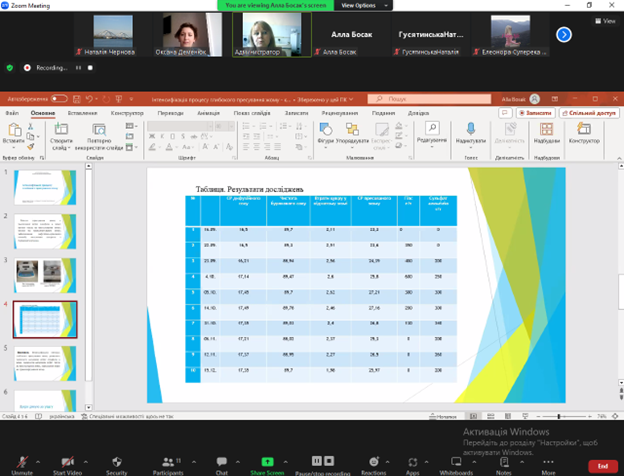The width and height of the screenshot is (624, 476).
Task: Open the View Options dropdown
Action: click(x=363, y=5)
